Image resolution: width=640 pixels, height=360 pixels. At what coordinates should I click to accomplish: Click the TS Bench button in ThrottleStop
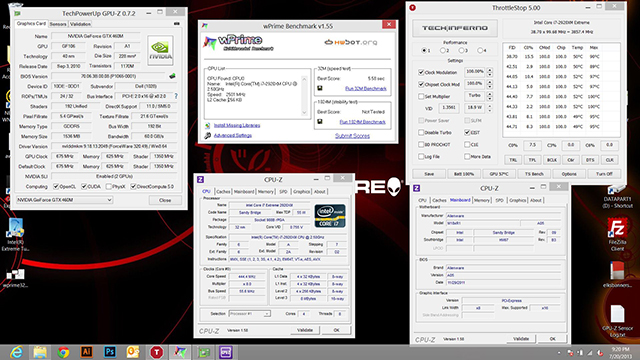(534, 174)
